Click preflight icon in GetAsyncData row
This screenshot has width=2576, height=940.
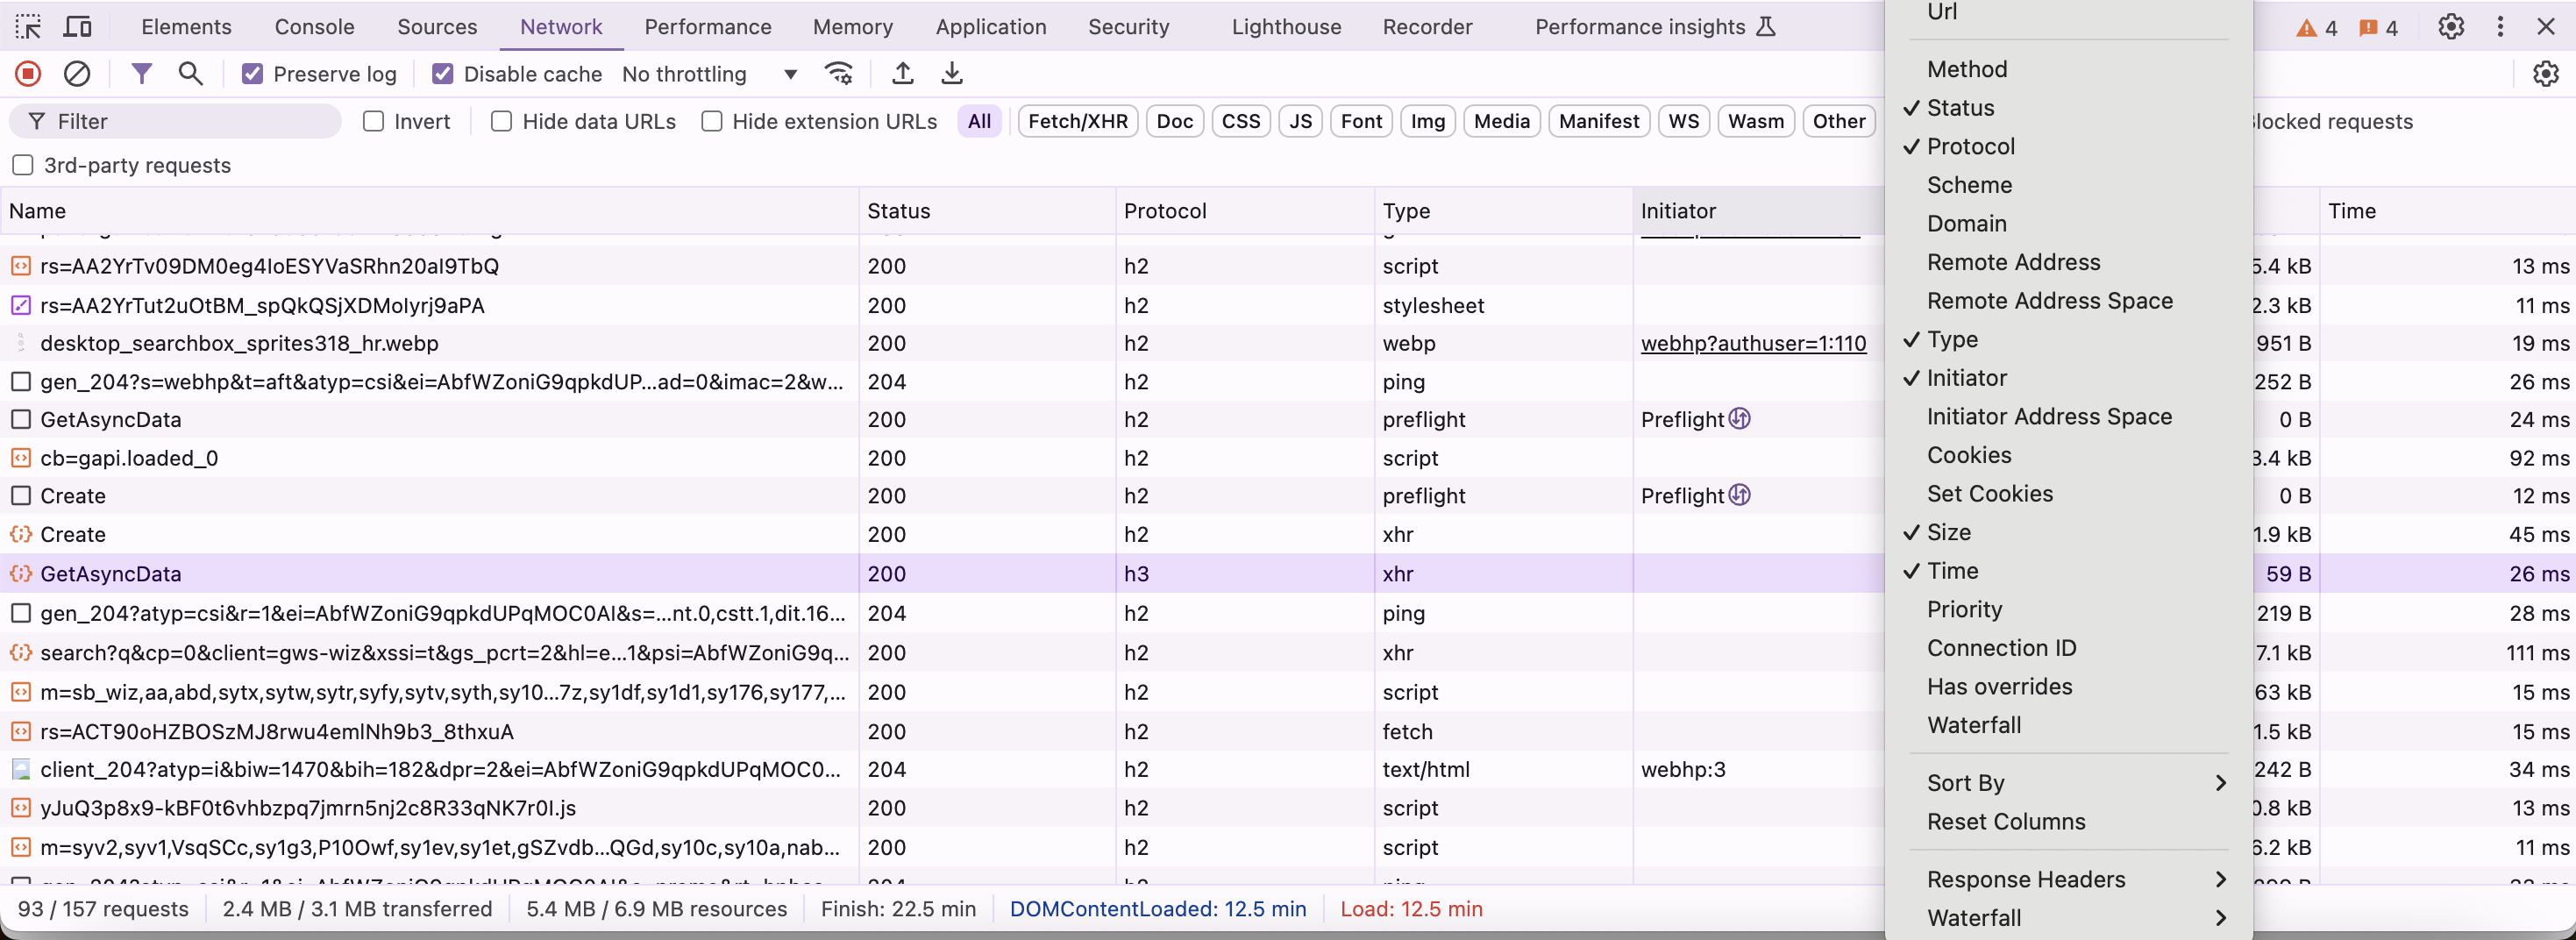[x=1739, y=419]
